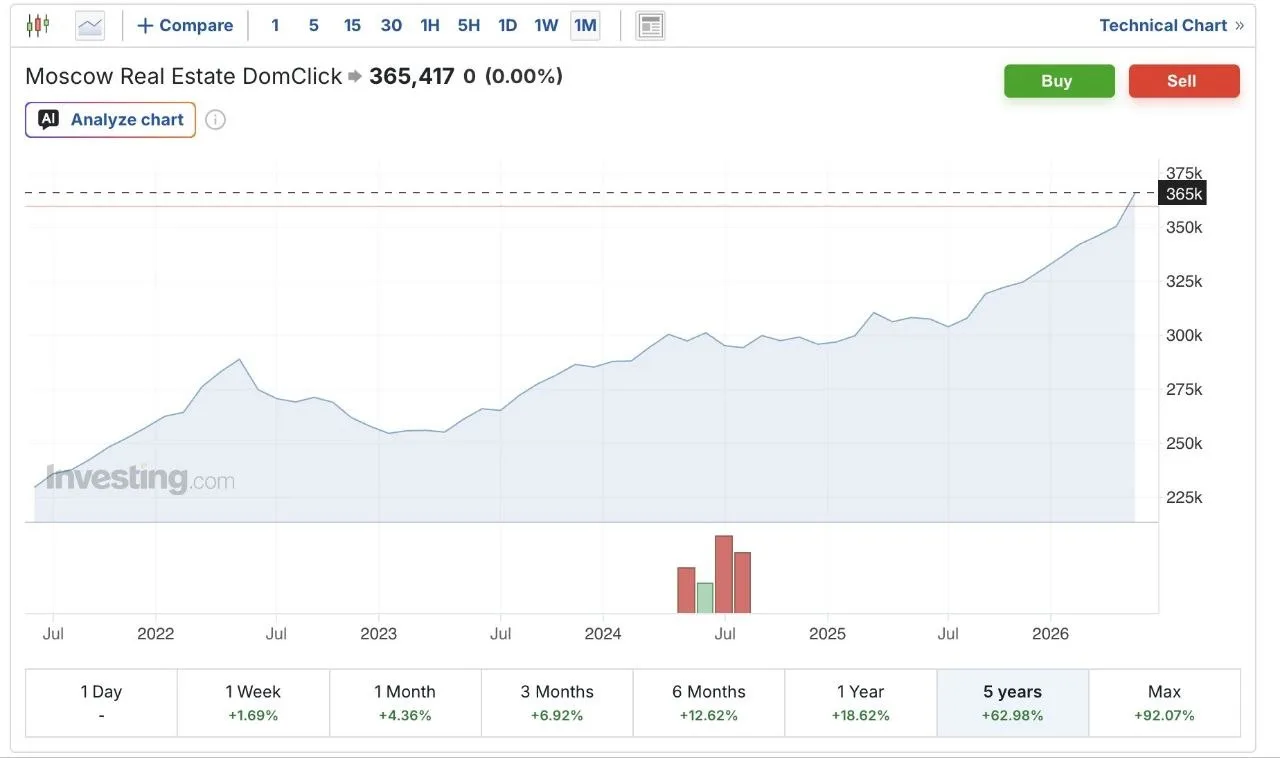Viewport: 1280px width, 758px height.
Task: Select the Max range tab
Action: 1165,702
